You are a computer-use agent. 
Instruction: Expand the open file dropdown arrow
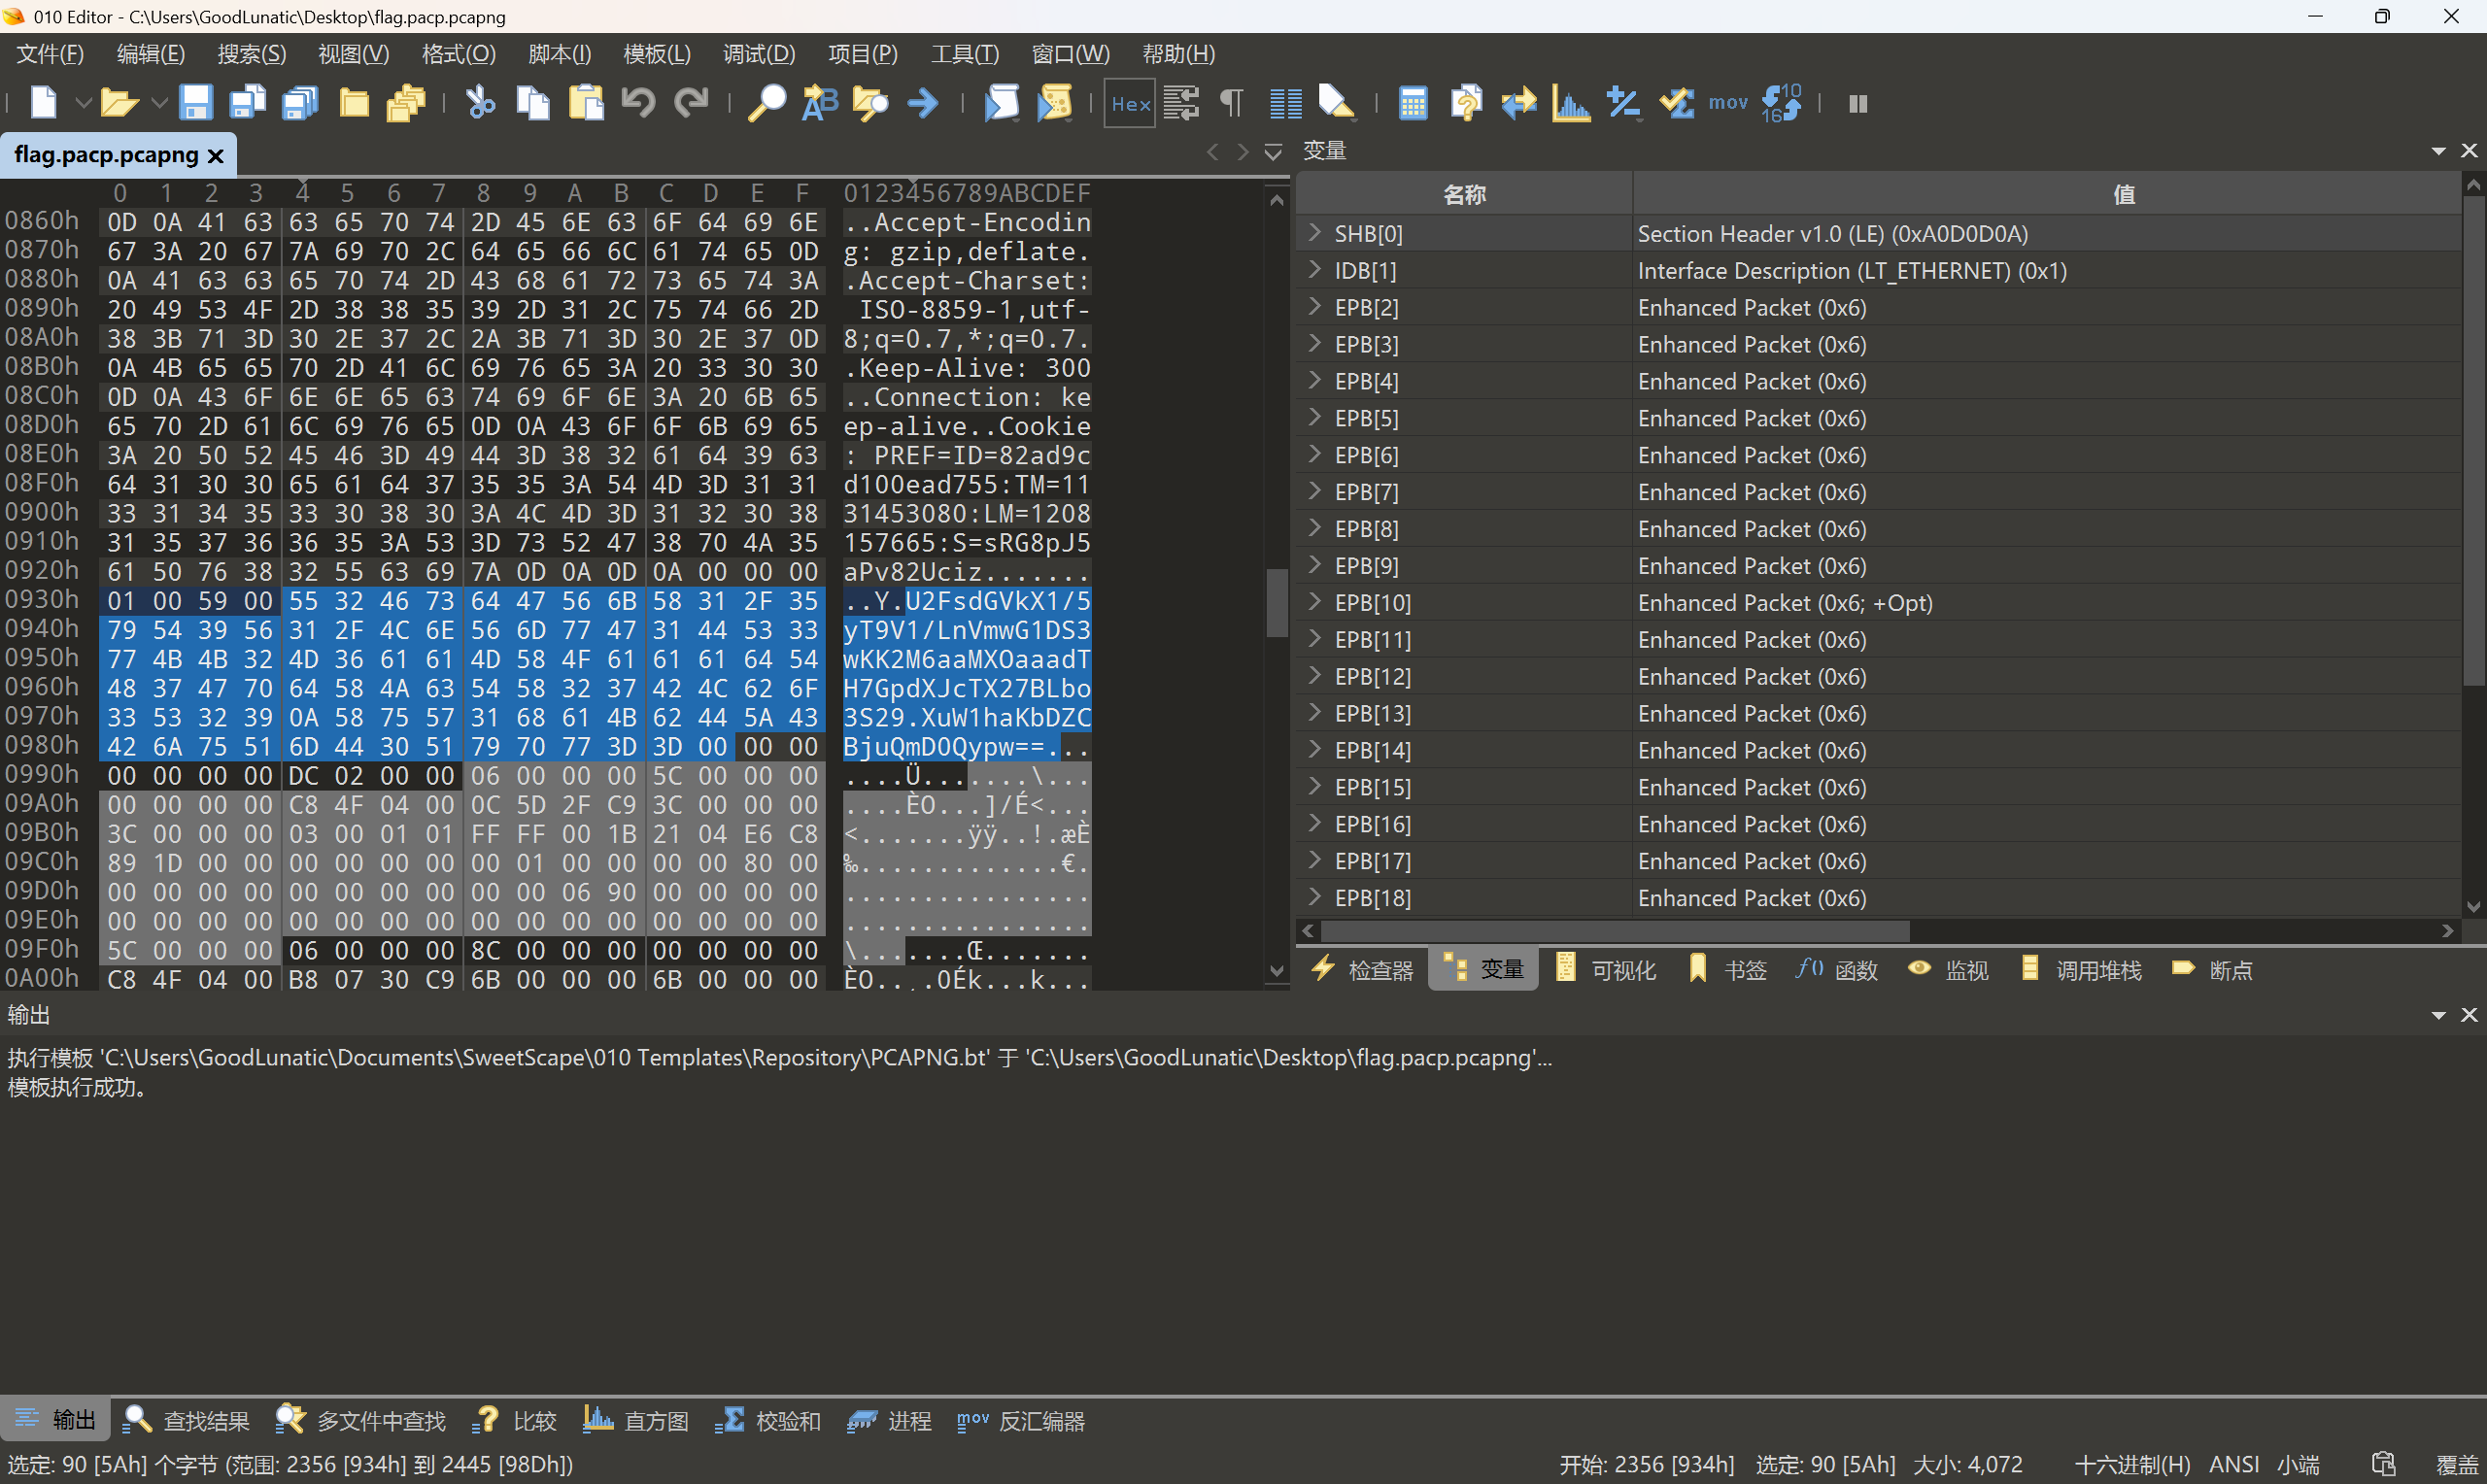(158, 103)
